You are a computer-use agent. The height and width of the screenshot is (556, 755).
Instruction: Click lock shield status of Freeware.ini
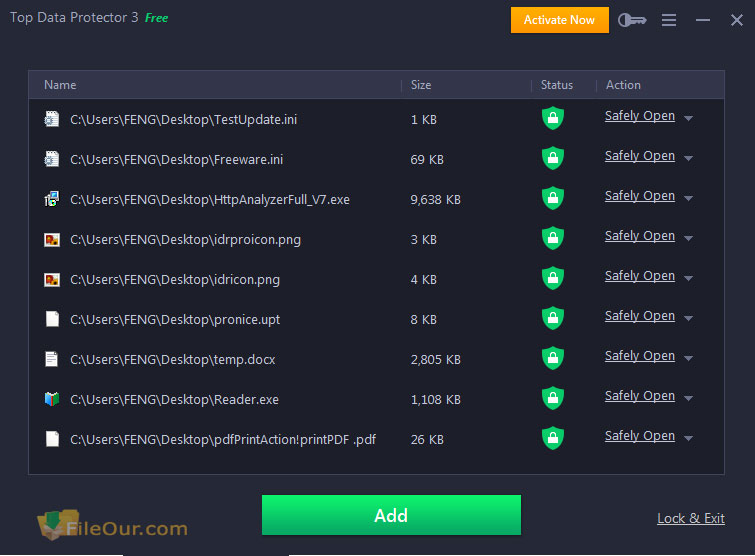point(553,158)
